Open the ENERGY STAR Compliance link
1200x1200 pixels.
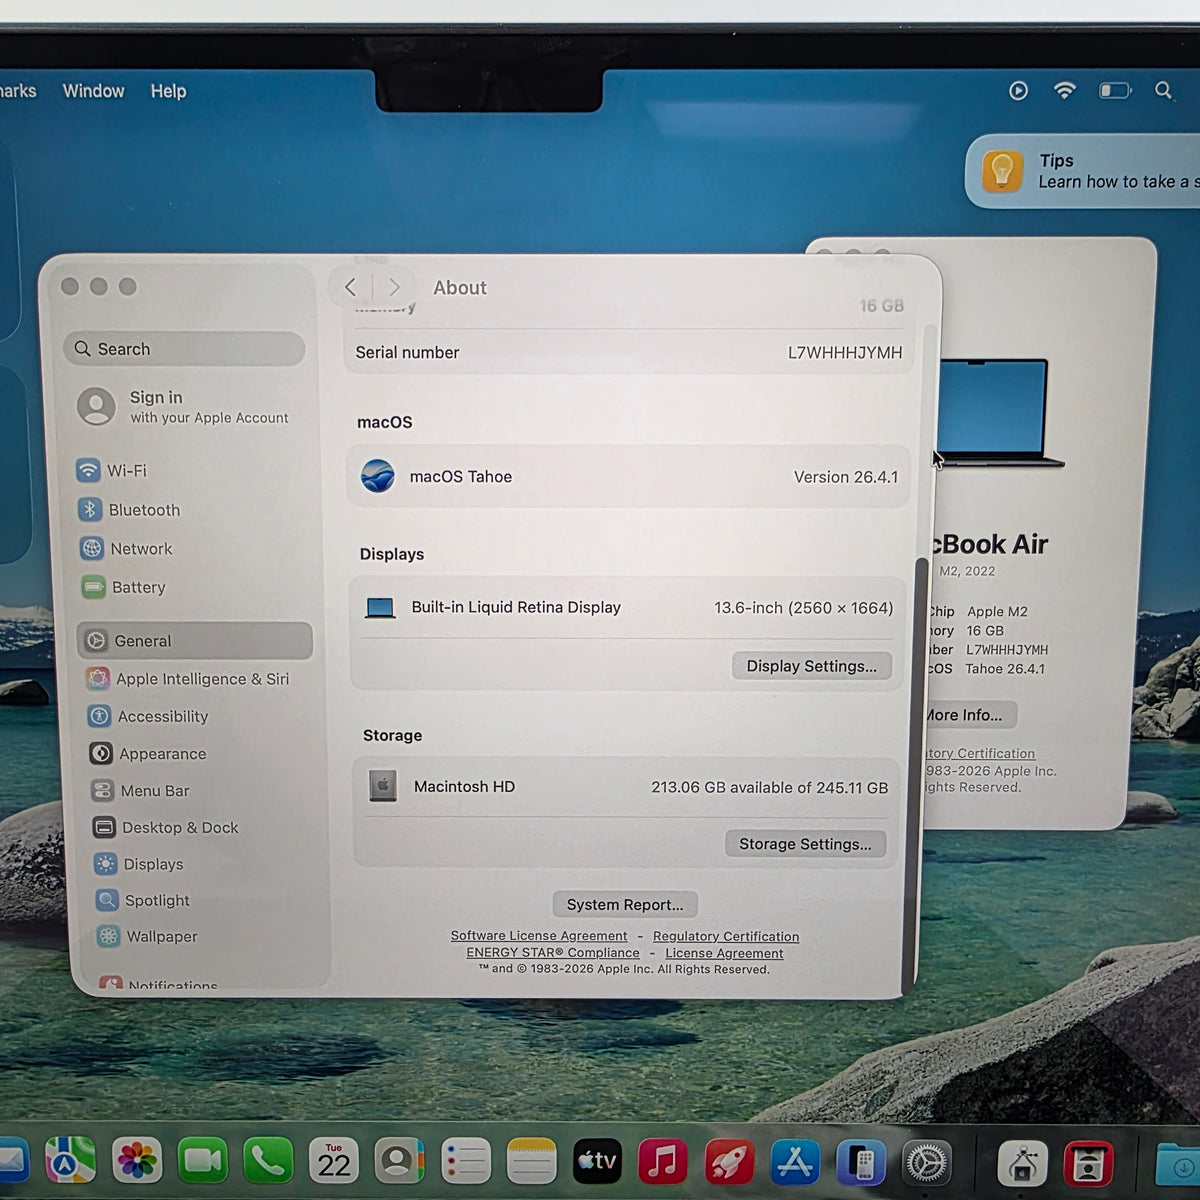[x=553, y=953]
